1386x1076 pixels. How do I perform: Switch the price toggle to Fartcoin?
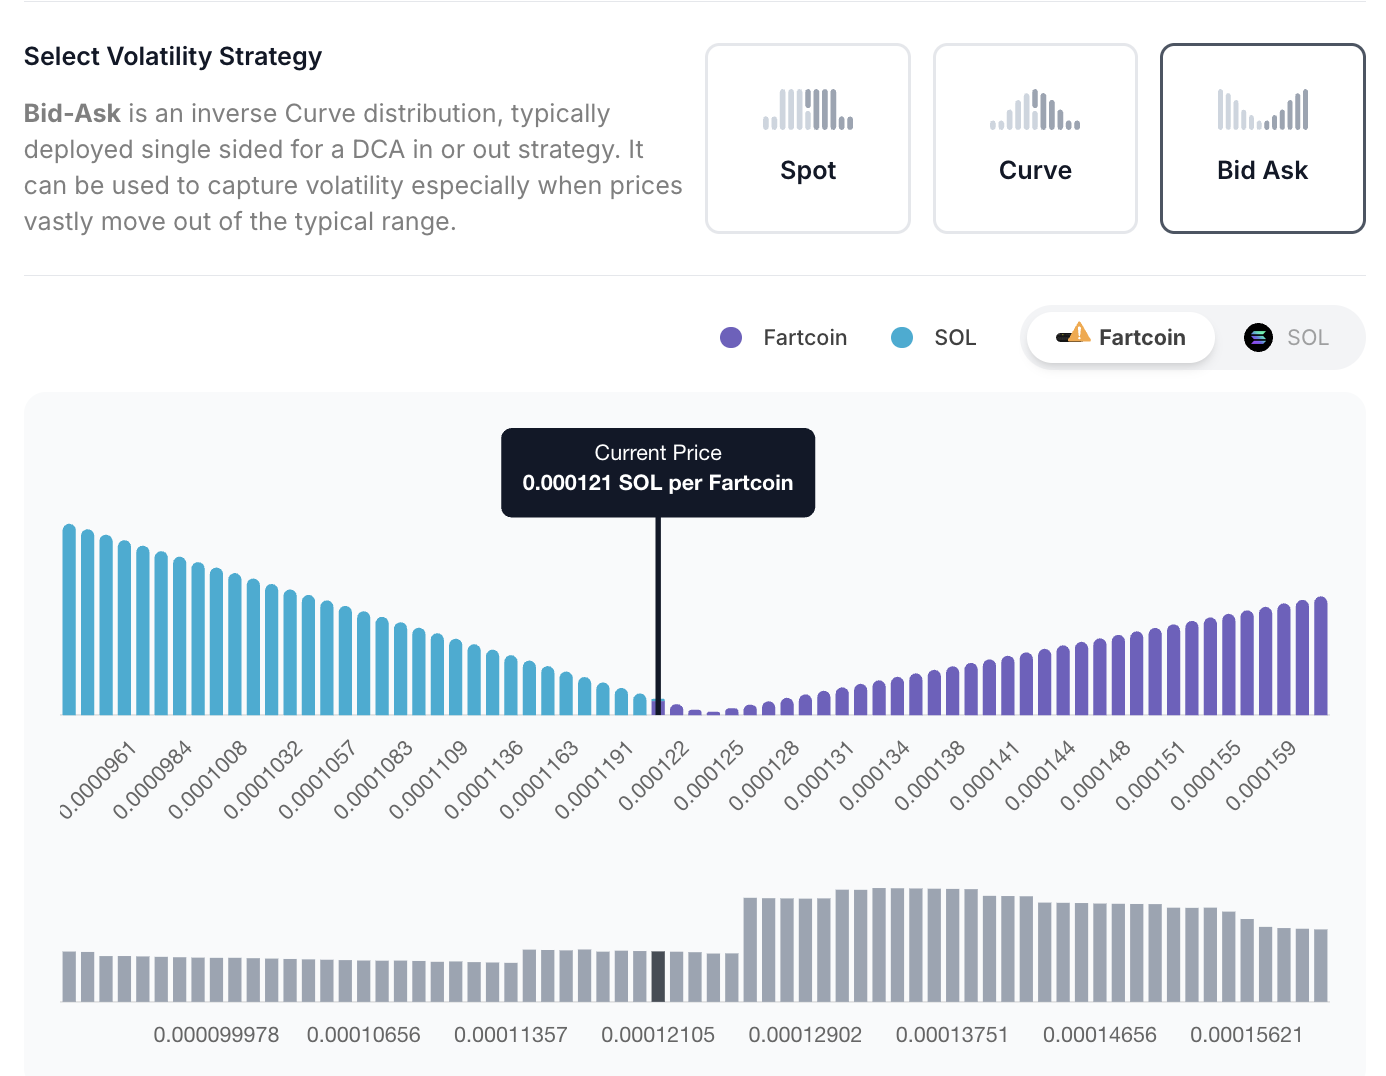[x=1121, y=338]
